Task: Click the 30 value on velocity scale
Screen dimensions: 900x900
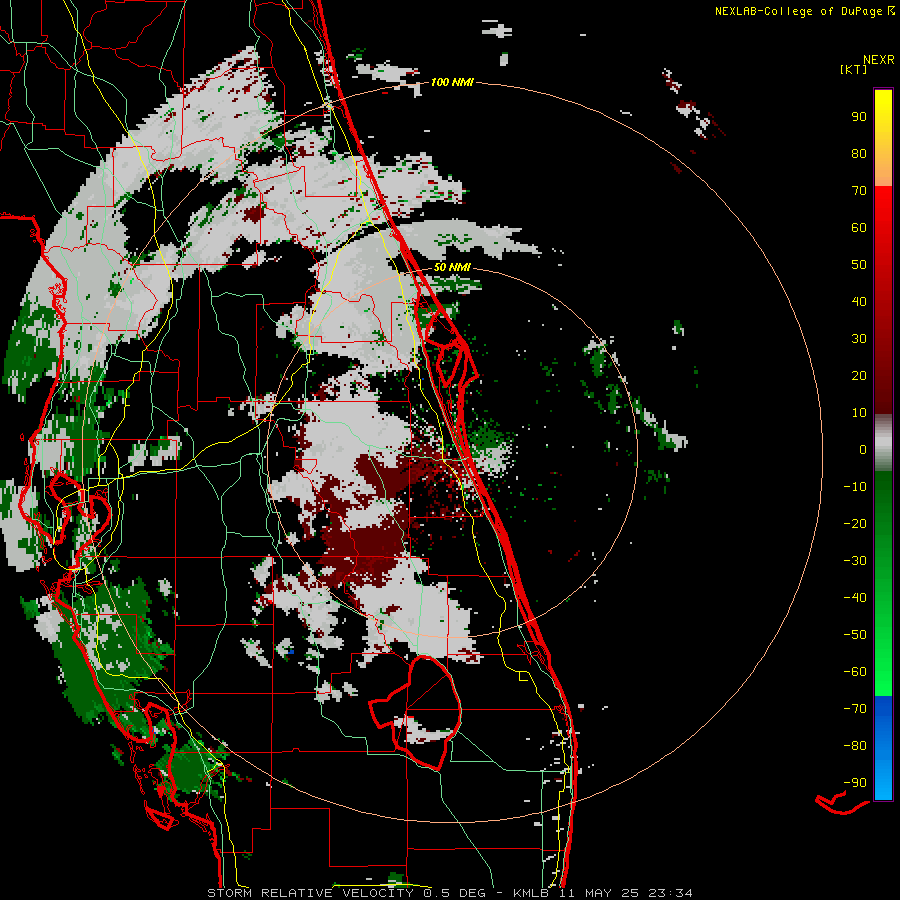Action: click(x=859, y=339)
